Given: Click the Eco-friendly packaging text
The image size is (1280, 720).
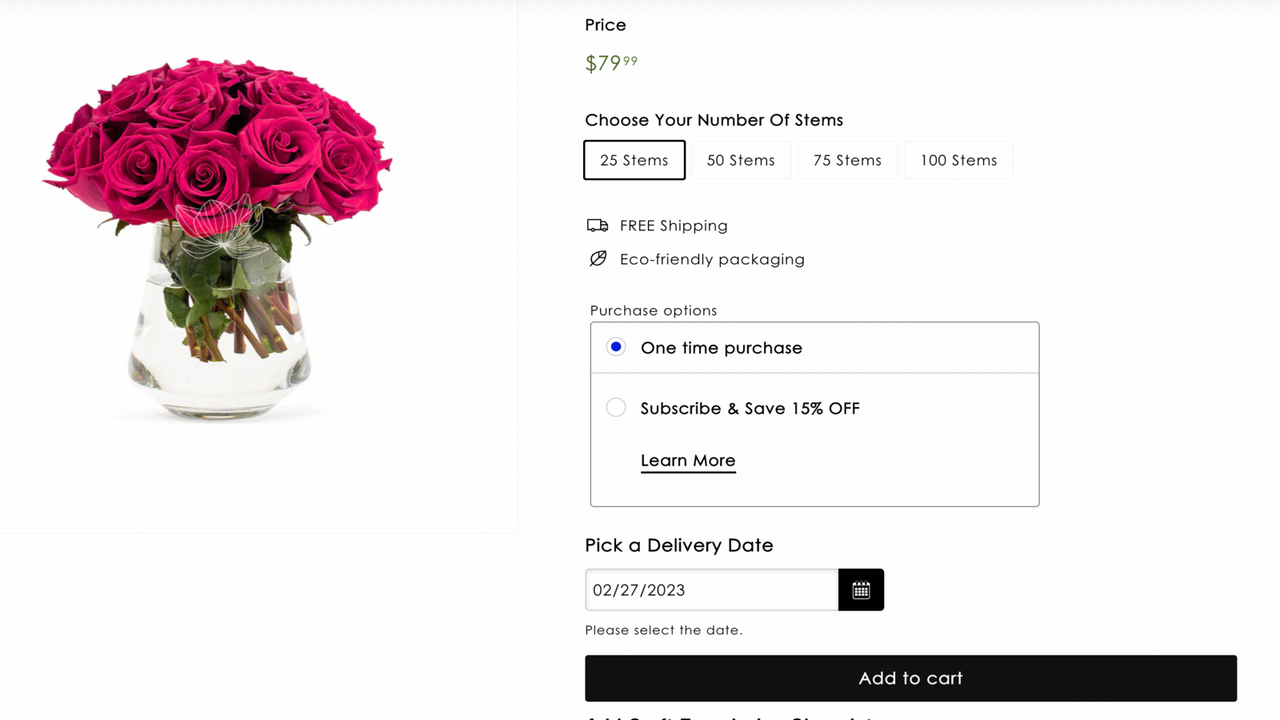Looking at the screenshot, I should click(712, 259).
